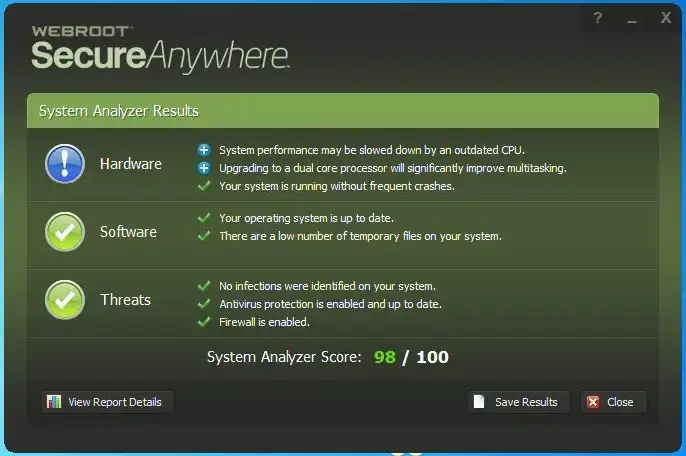This screenshot has width=686, height=456.
Task: Minimize the SecureAnywhere window
Action: click(x=632, y=20)
